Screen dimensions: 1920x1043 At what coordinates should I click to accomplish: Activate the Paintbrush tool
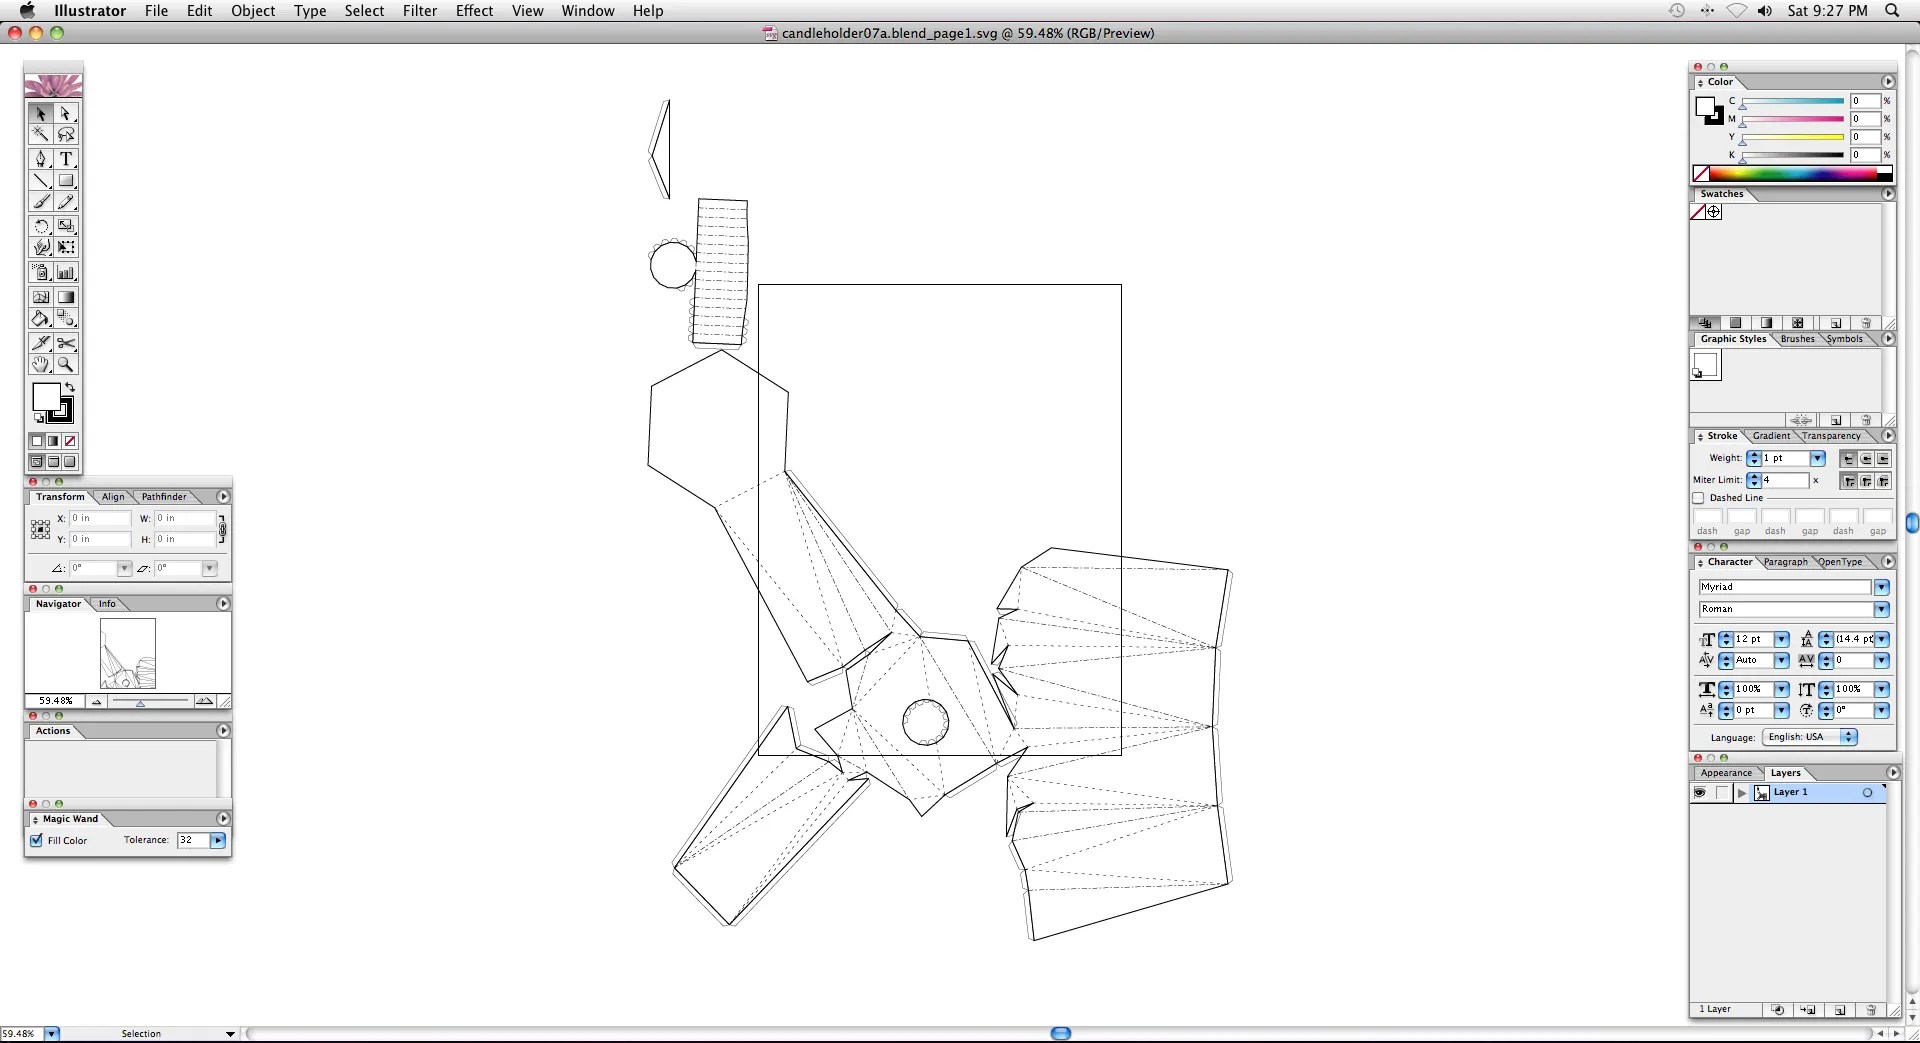pos(40,201)
